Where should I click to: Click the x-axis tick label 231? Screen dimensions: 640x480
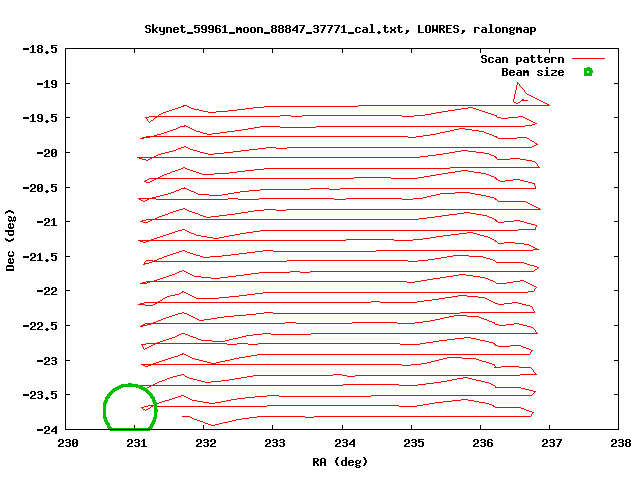tap(137, 443)
